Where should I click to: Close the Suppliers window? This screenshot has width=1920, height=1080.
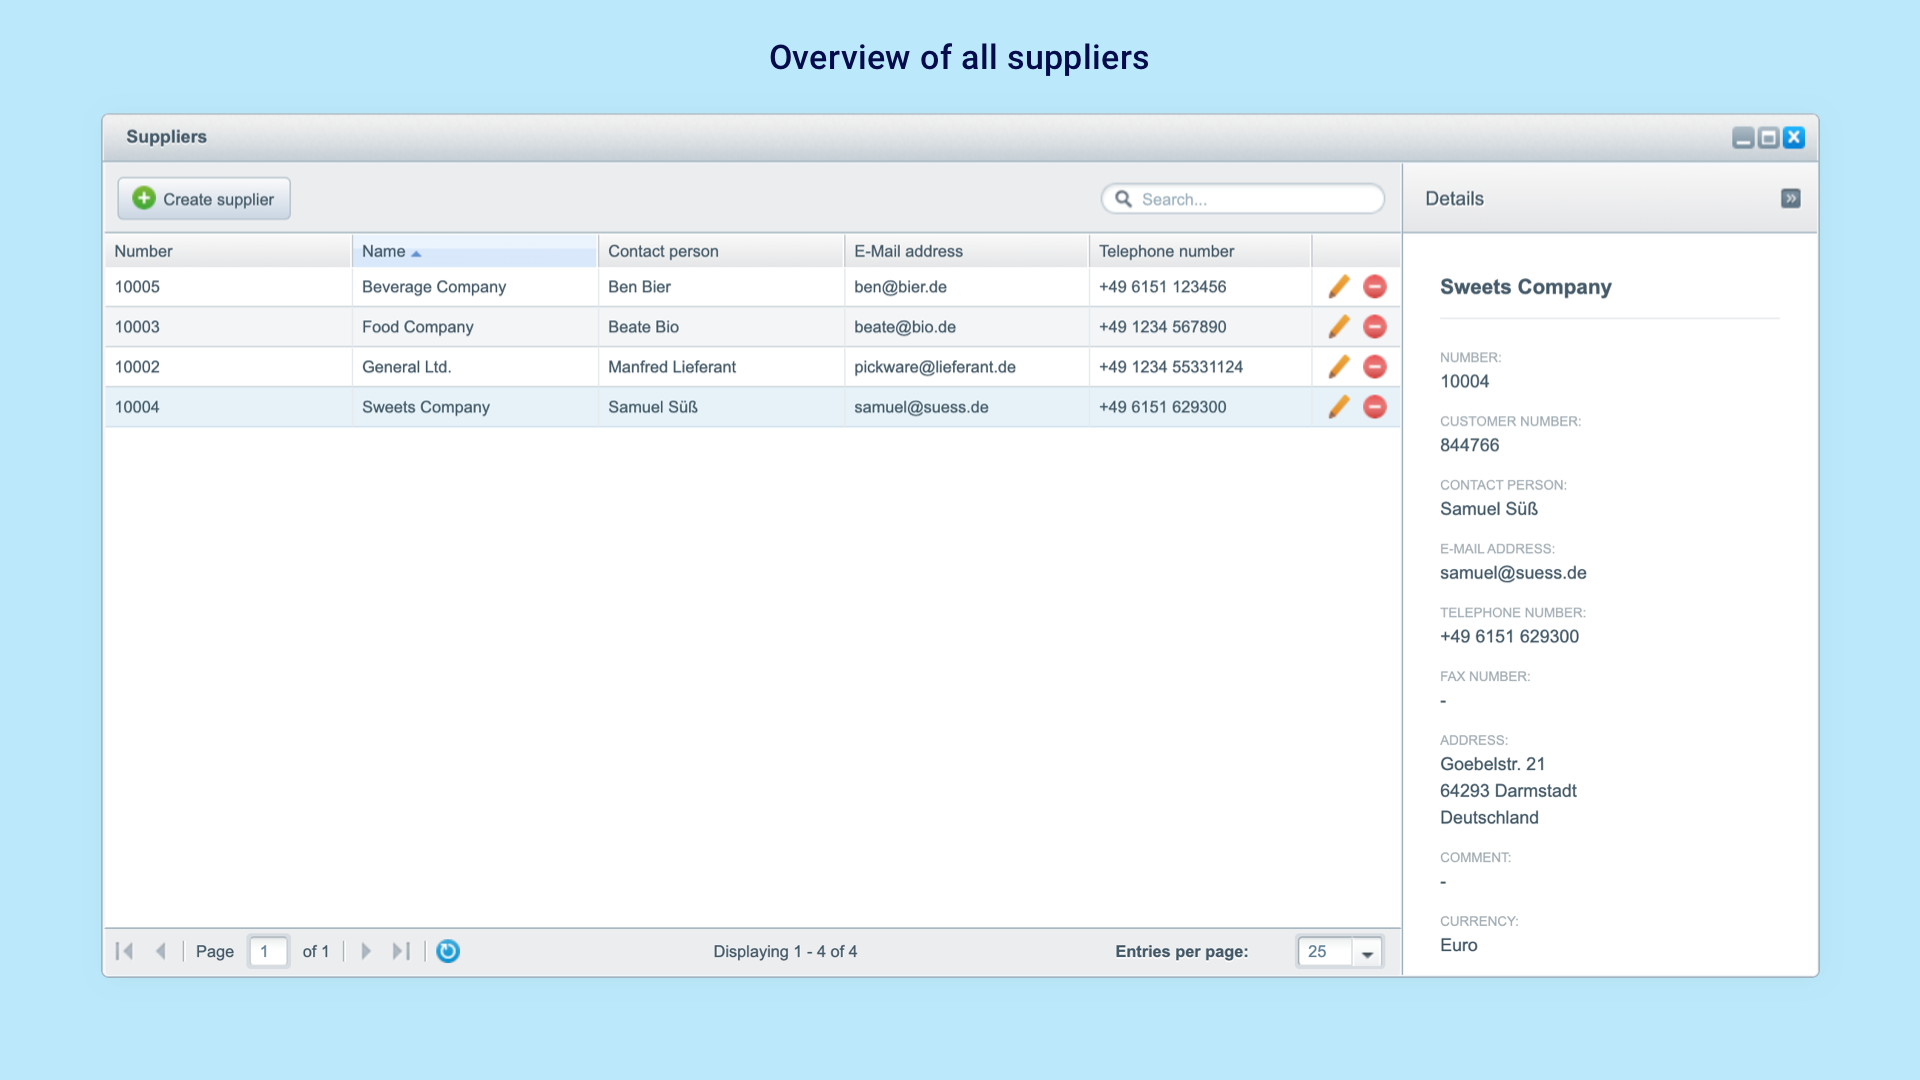point(1794,138)
